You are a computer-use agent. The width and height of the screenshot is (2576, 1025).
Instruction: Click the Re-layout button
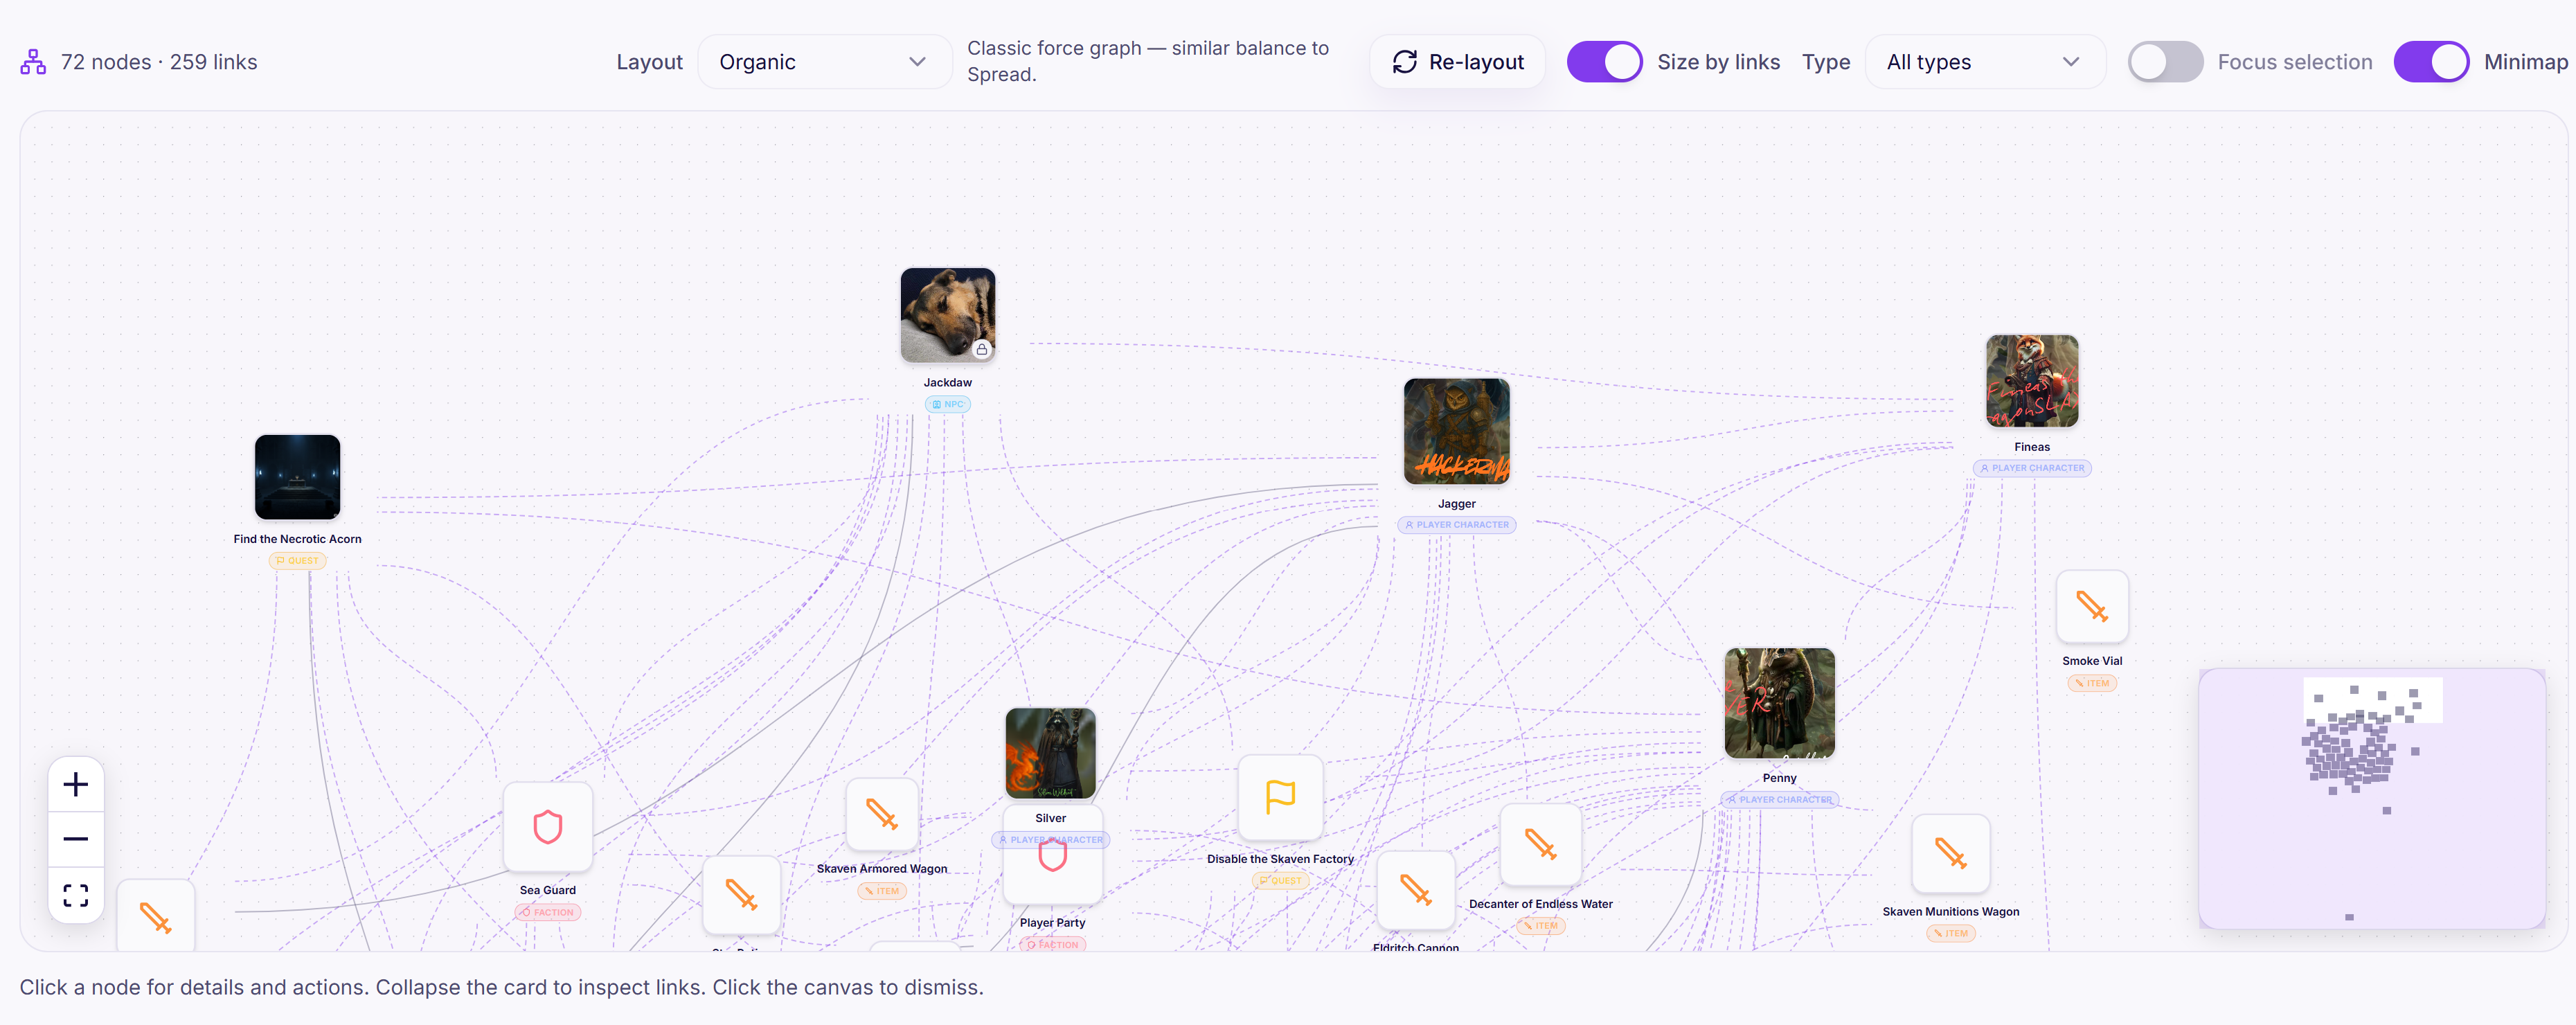pos(1457,62)
